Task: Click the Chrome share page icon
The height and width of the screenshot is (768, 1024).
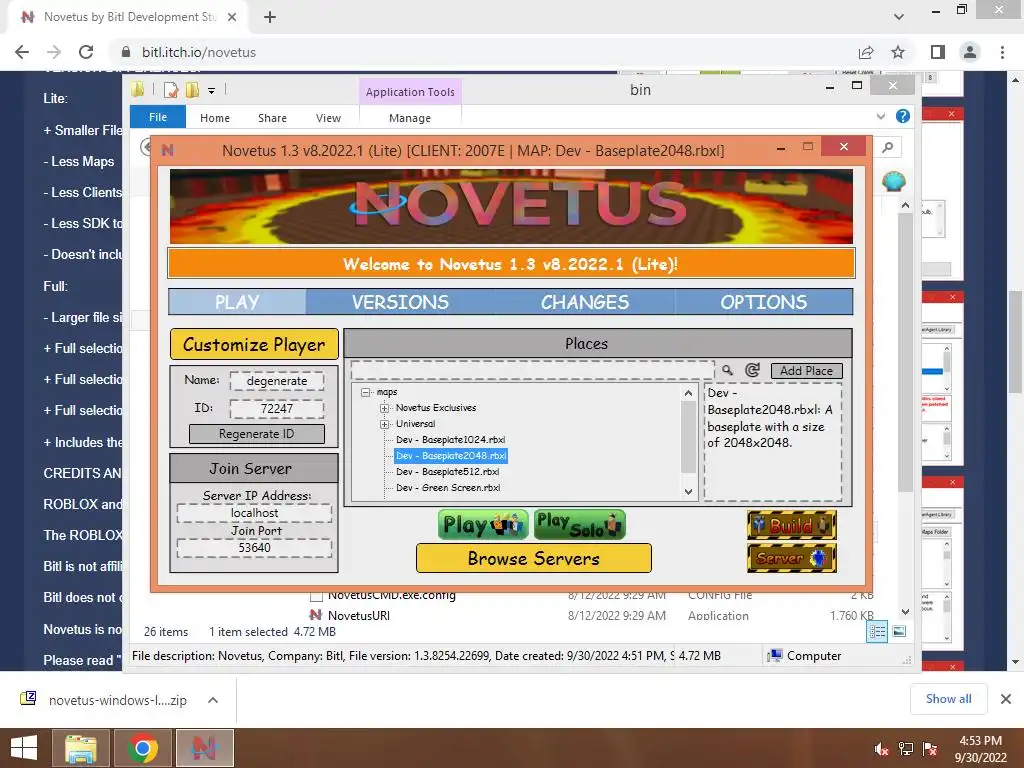Action: point(866,52)
